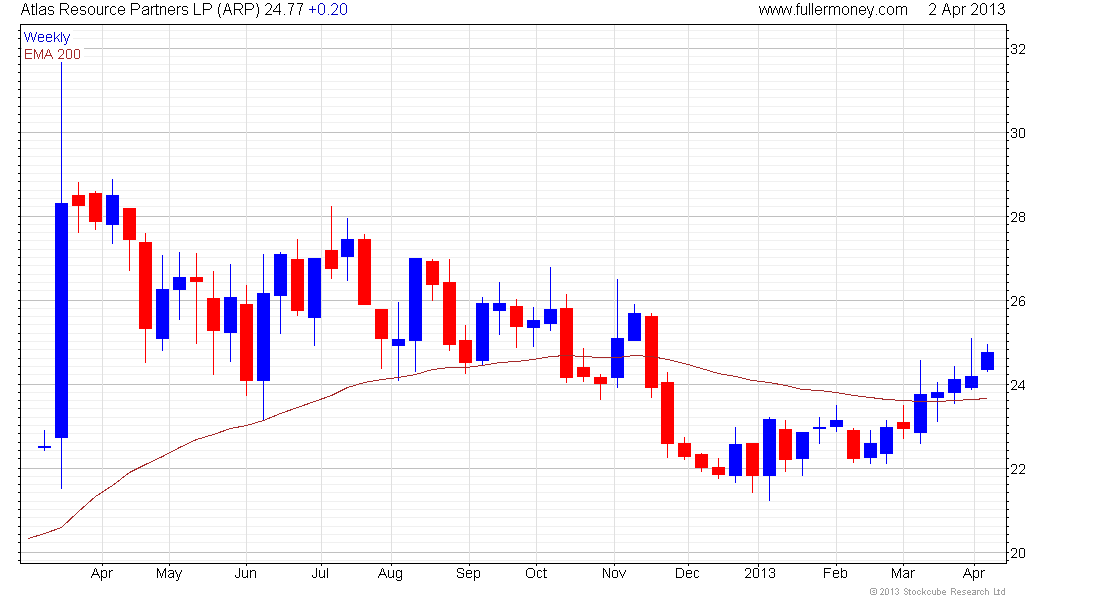Click the 24 price axis label
The width and height of the screenshot is (1100, 600).
pos(1017,385)
